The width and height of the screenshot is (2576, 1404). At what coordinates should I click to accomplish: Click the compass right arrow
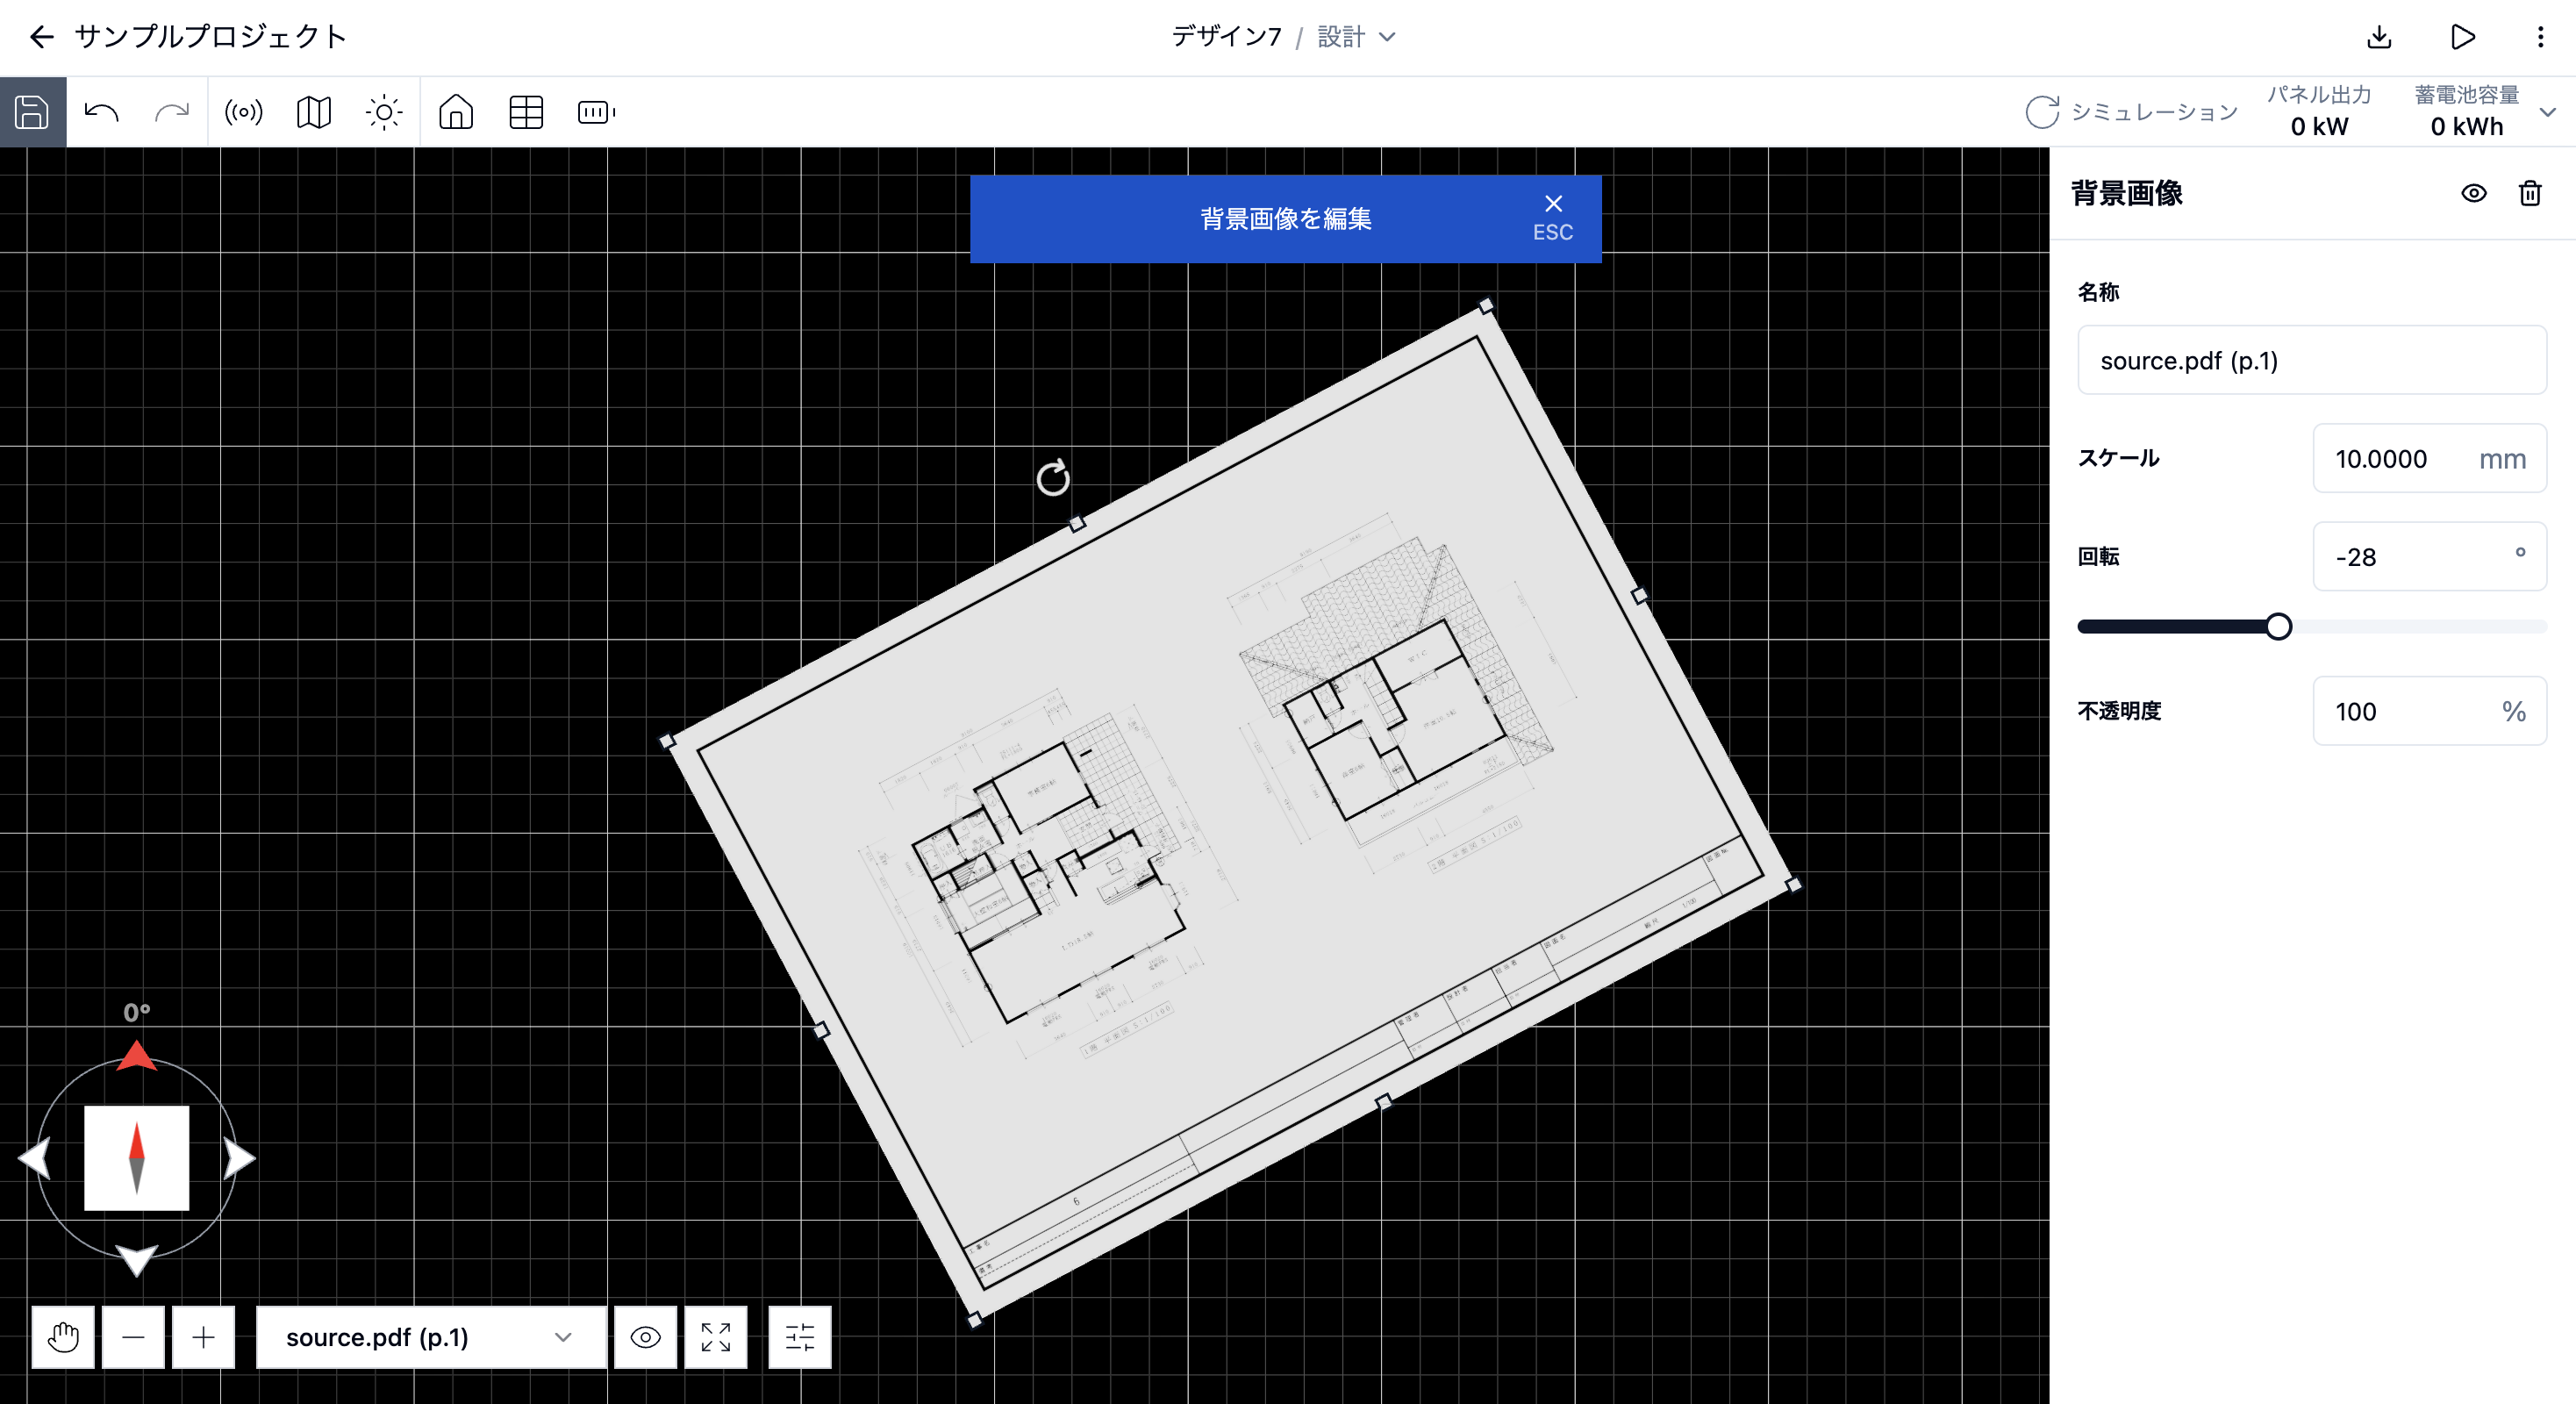pos(239,1158)
